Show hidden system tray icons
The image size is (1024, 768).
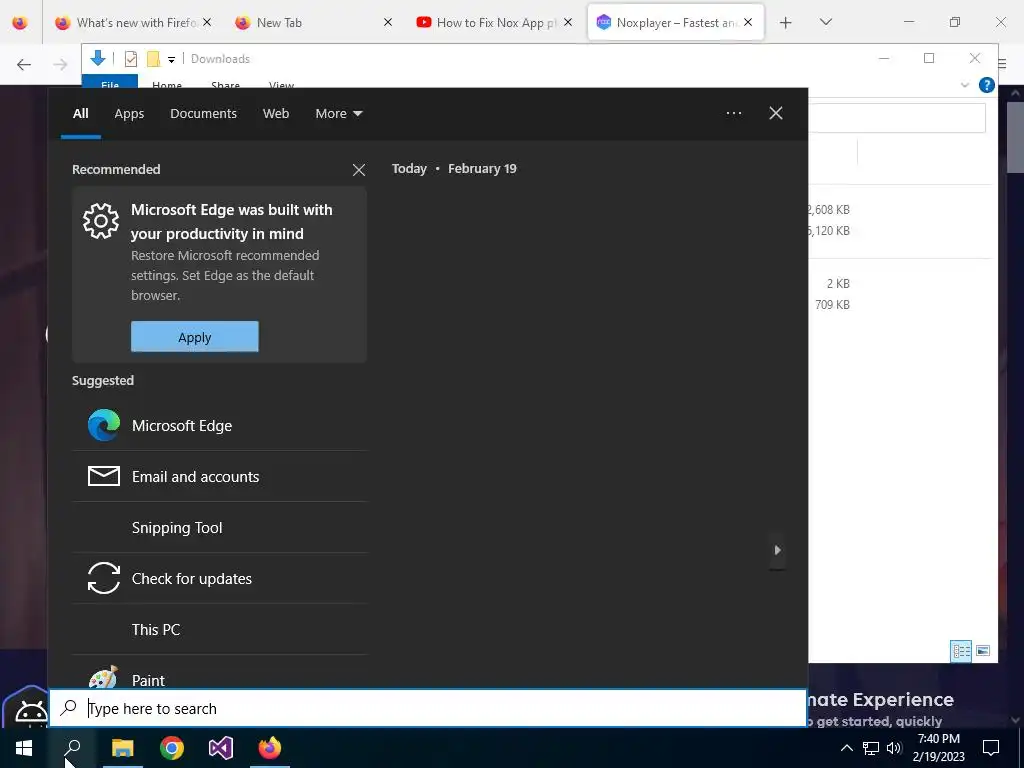846,748
